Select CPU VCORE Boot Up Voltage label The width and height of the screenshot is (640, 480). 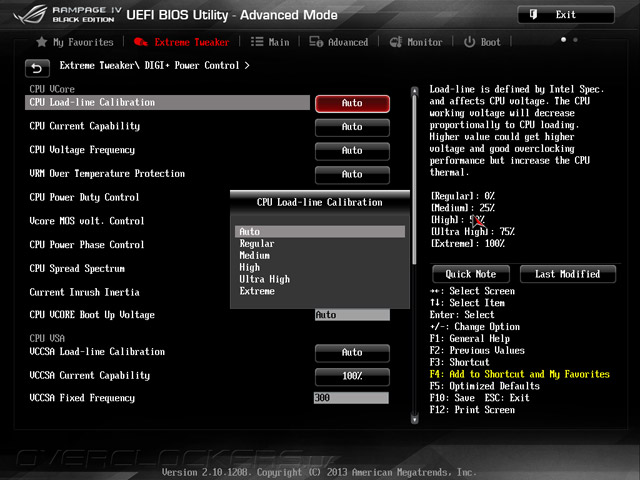(x=92, y=315)
